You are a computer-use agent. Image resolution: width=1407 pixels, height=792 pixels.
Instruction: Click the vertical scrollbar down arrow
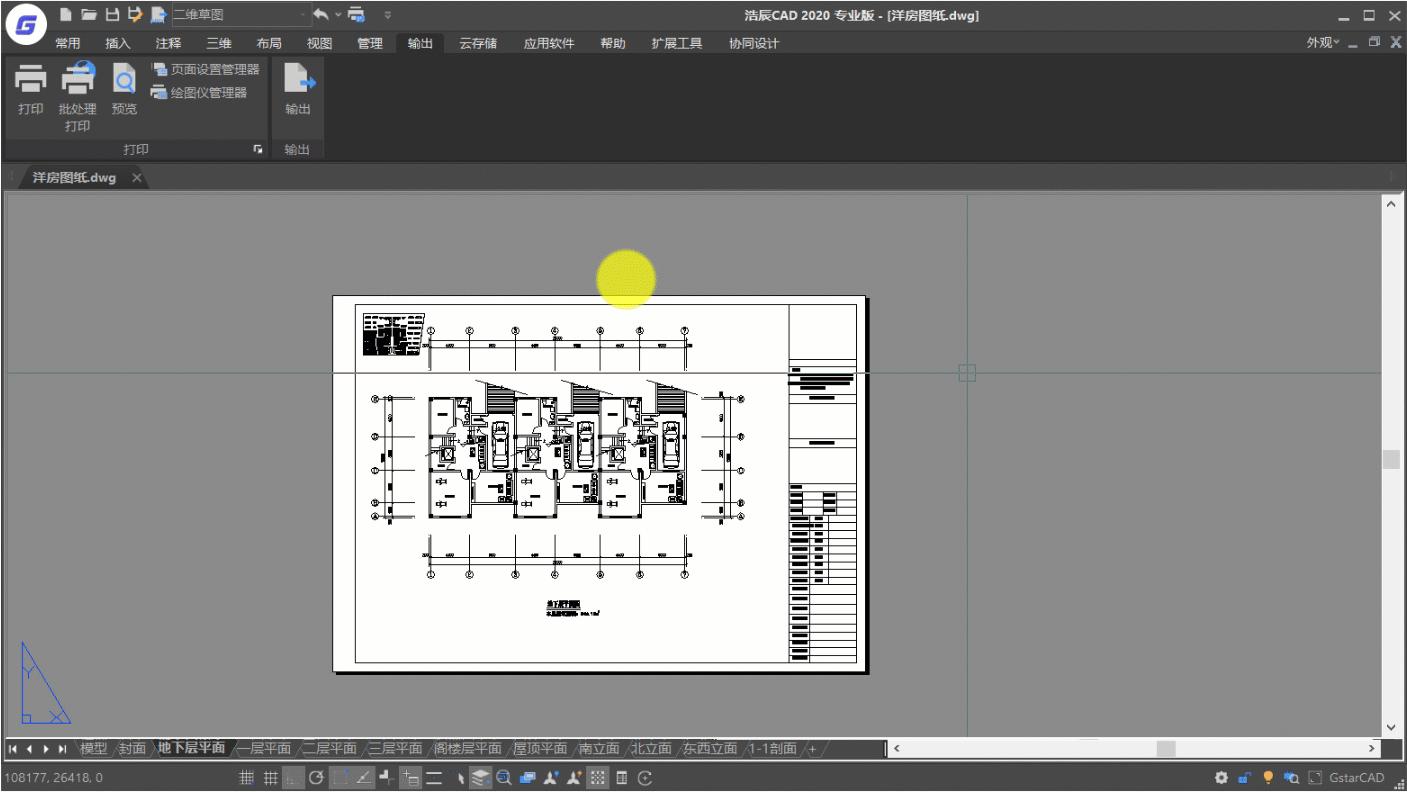(1391, 727)
